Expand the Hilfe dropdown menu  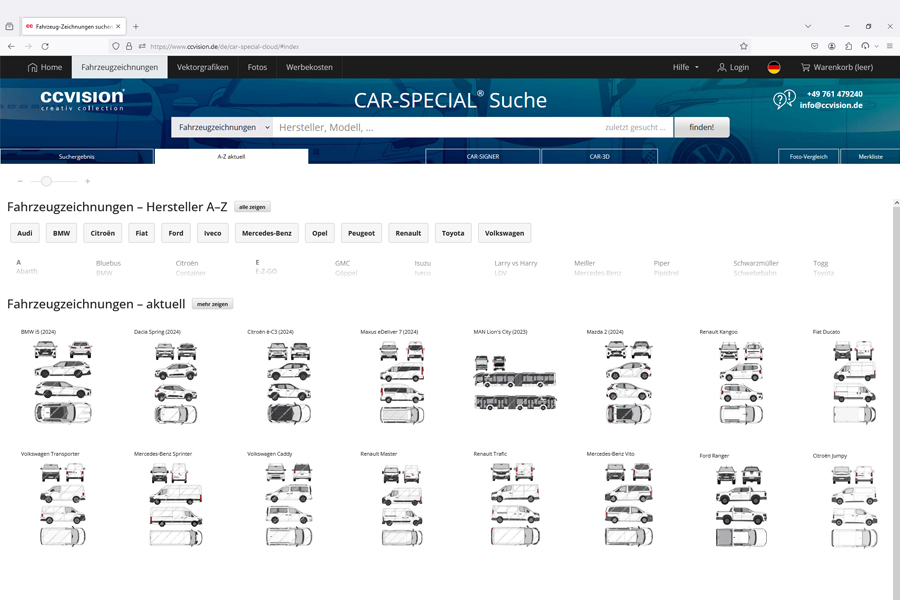click(686, 67)
